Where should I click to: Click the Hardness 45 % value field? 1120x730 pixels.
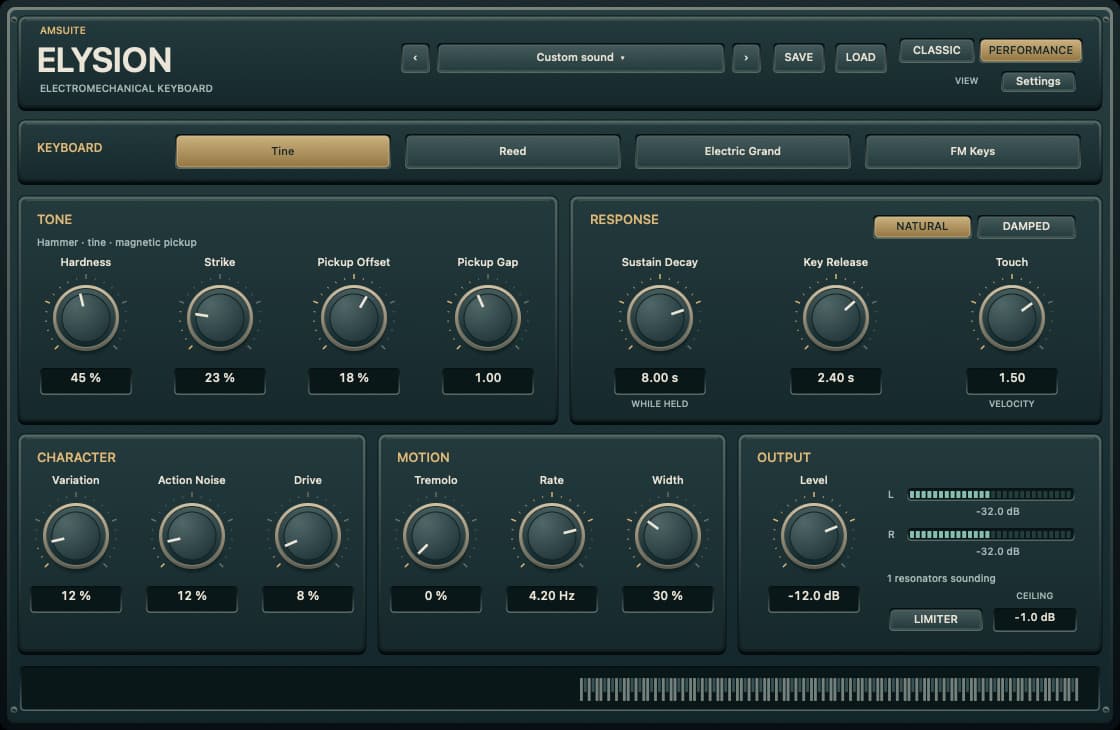[x=86, y=379]
